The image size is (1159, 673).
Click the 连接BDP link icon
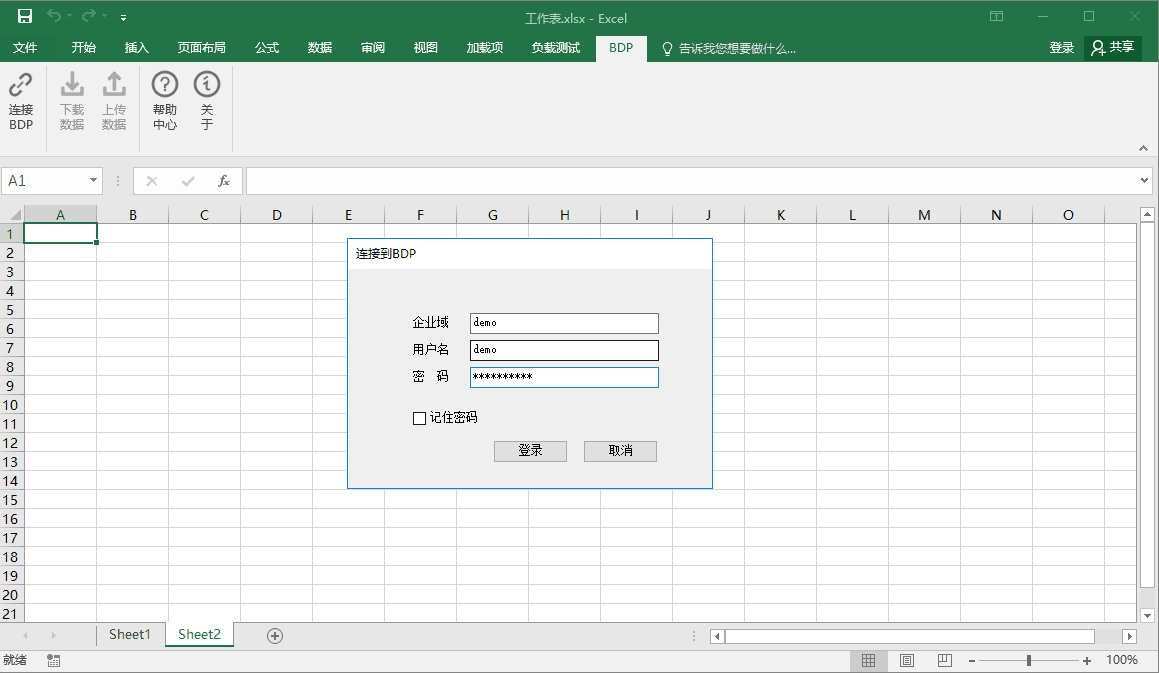(x=21, y=84)
